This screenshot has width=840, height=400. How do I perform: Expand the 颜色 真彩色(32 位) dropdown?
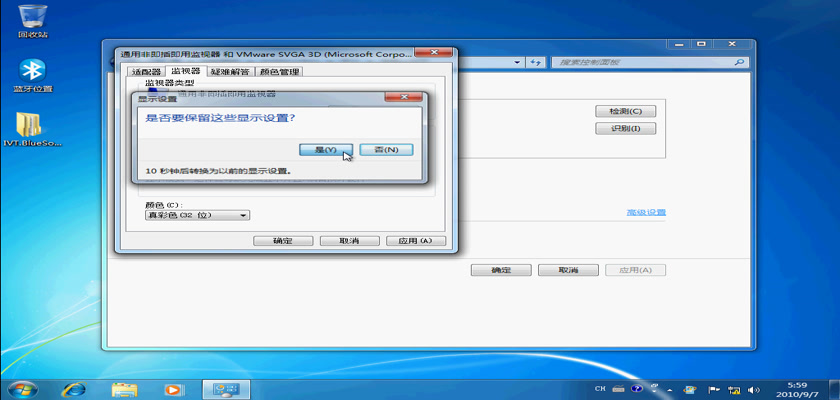pyautogui.click(x=197, y=215)
